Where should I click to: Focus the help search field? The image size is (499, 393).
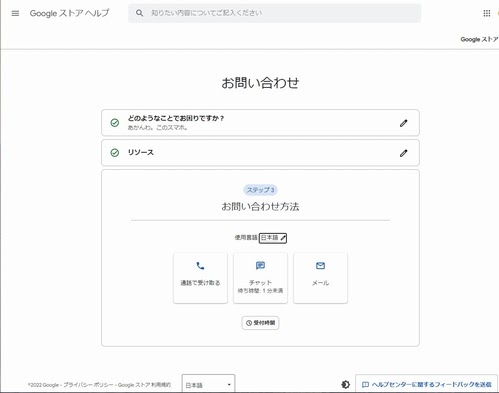[275, 13]
